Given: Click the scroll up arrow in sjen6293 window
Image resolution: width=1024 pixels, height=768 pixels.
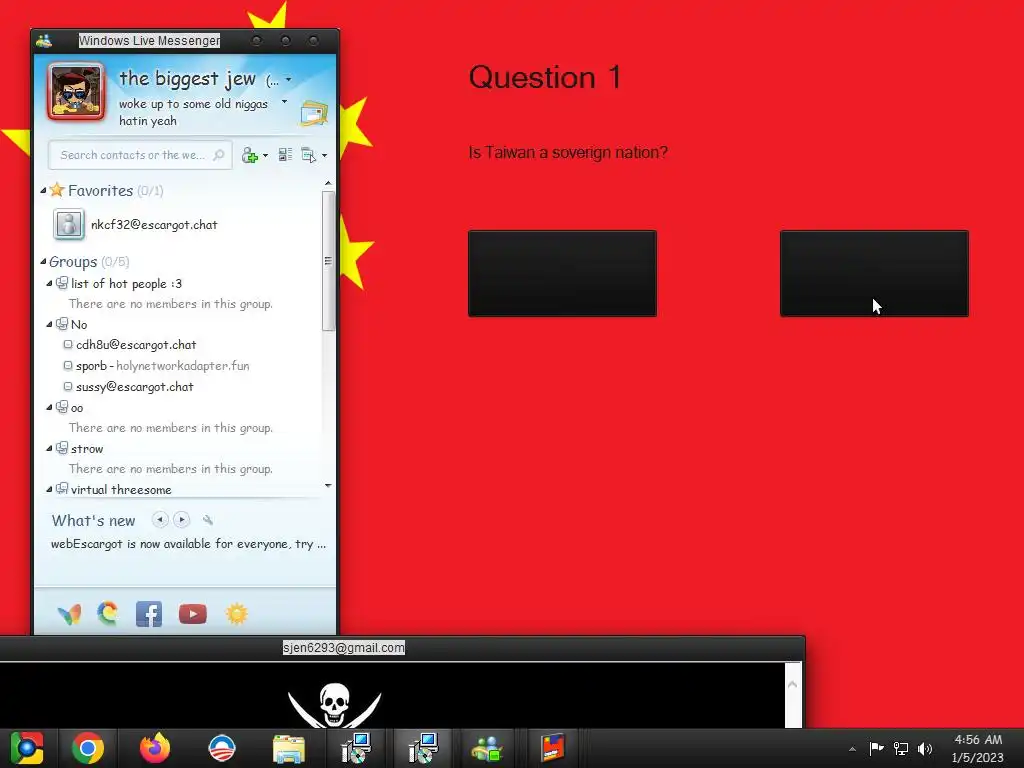Looking at the screenshot, I should [x=793, y=684].
